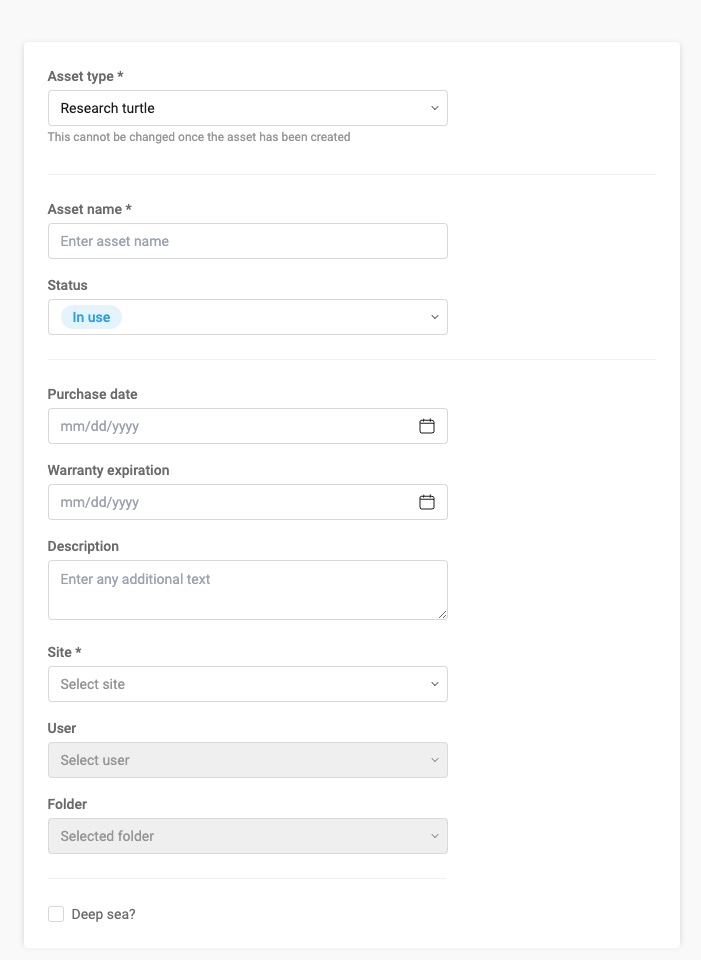Viewport: 701px width, 960px height.
Task: Open the "Select user" dropdown
Action: (240, 760)
